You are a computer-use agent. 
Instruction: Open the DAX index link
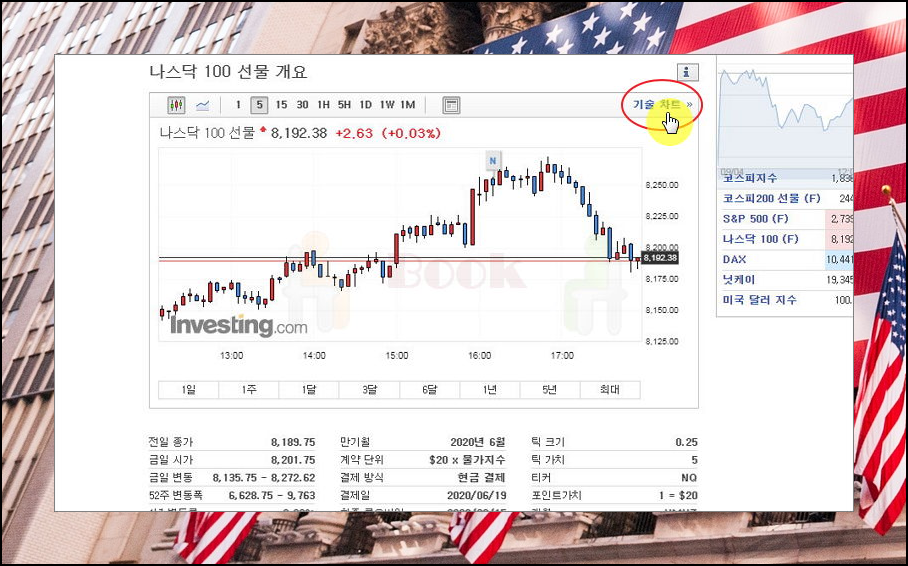tap(734, 259)
